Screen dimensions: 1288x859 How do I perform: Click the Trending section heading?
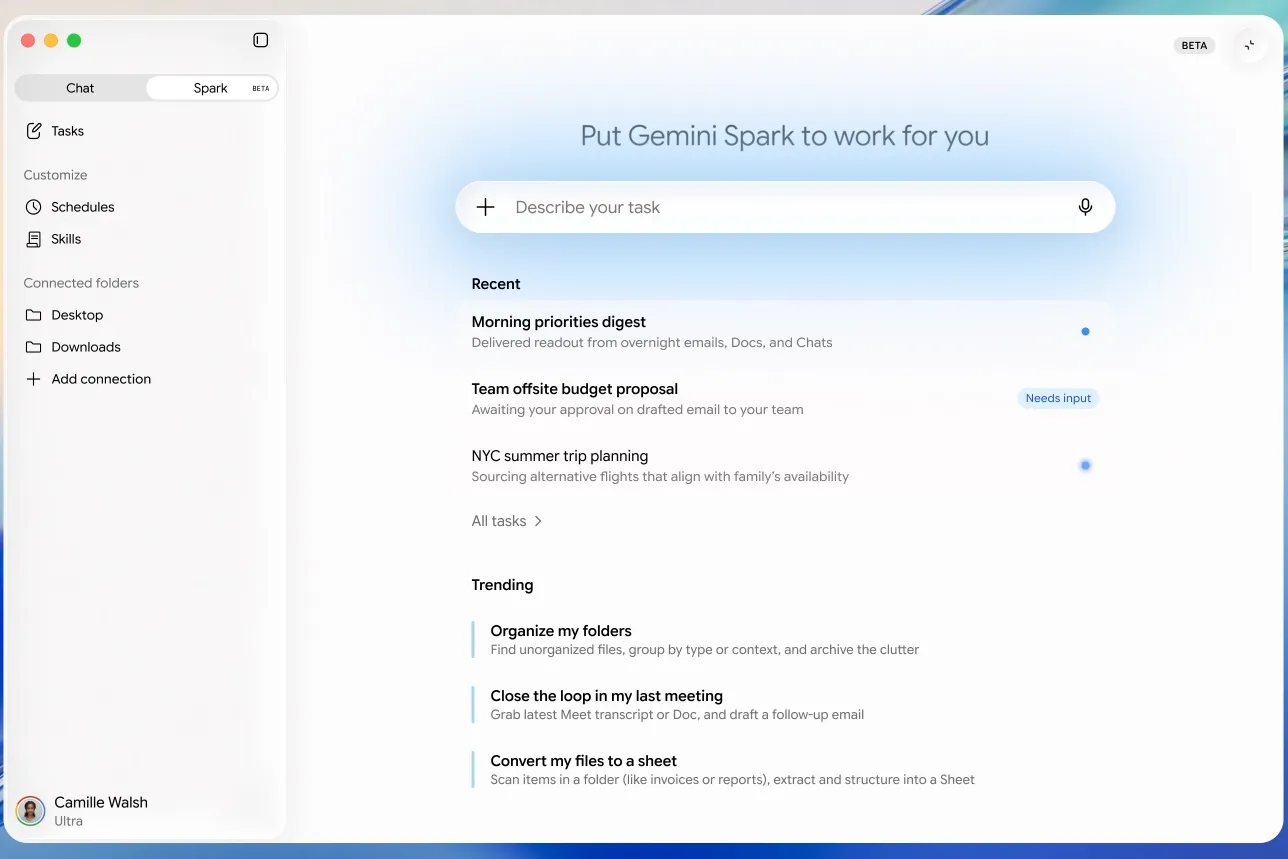(502, 585)
